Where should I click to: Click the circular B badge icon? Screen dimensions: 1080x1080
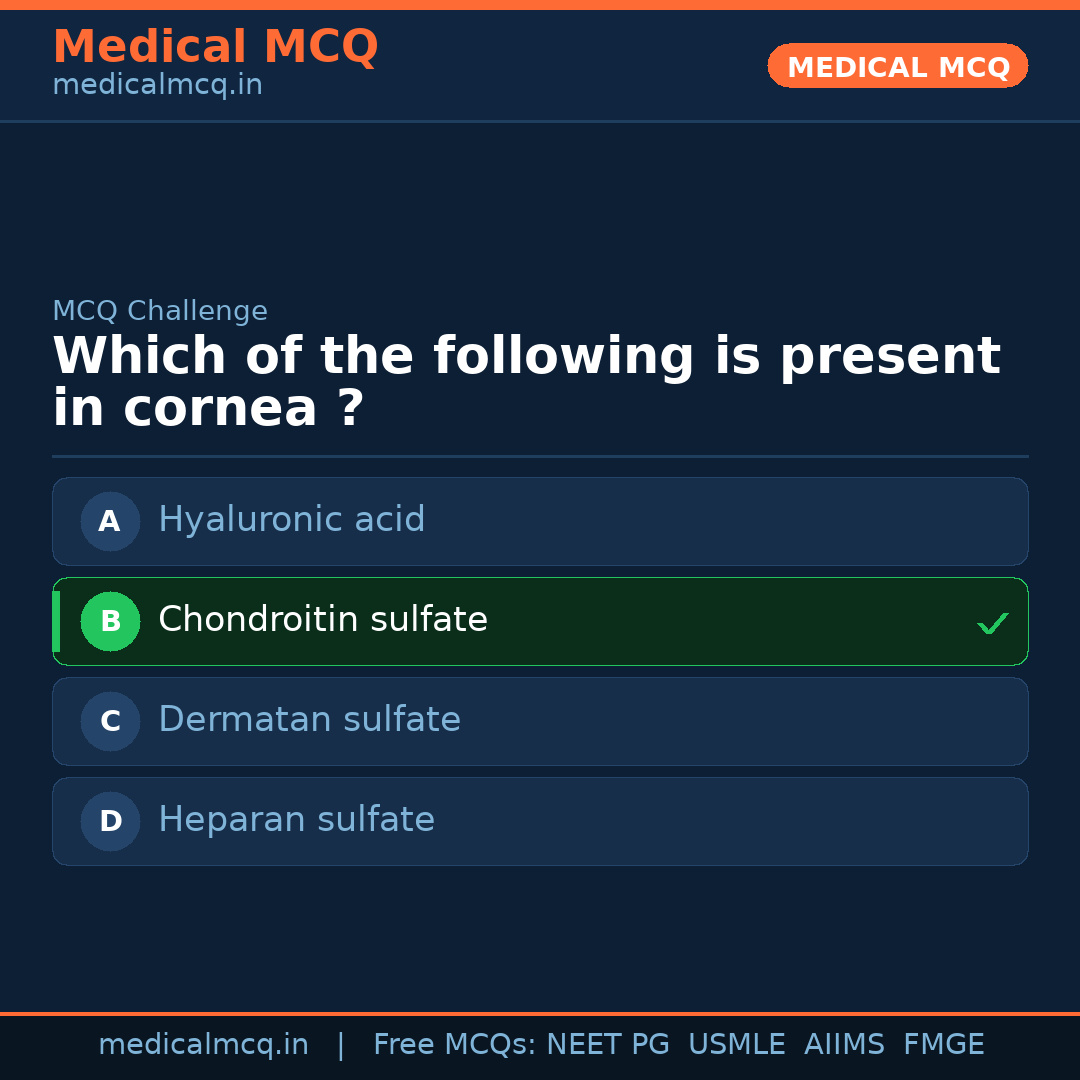tap(110, 621)
